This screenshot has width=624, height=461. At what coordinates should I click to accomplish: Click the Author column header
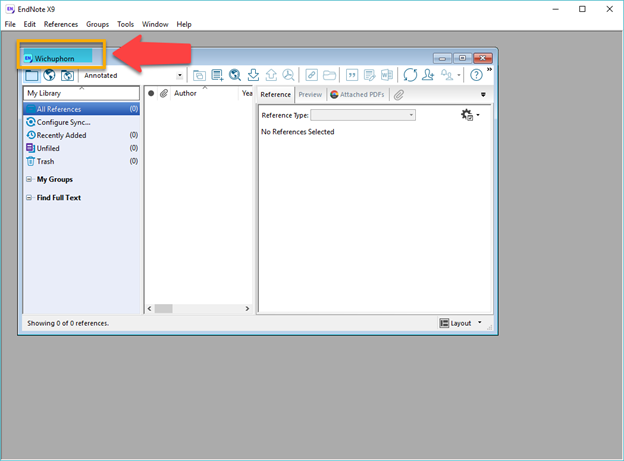pos(185,93)
